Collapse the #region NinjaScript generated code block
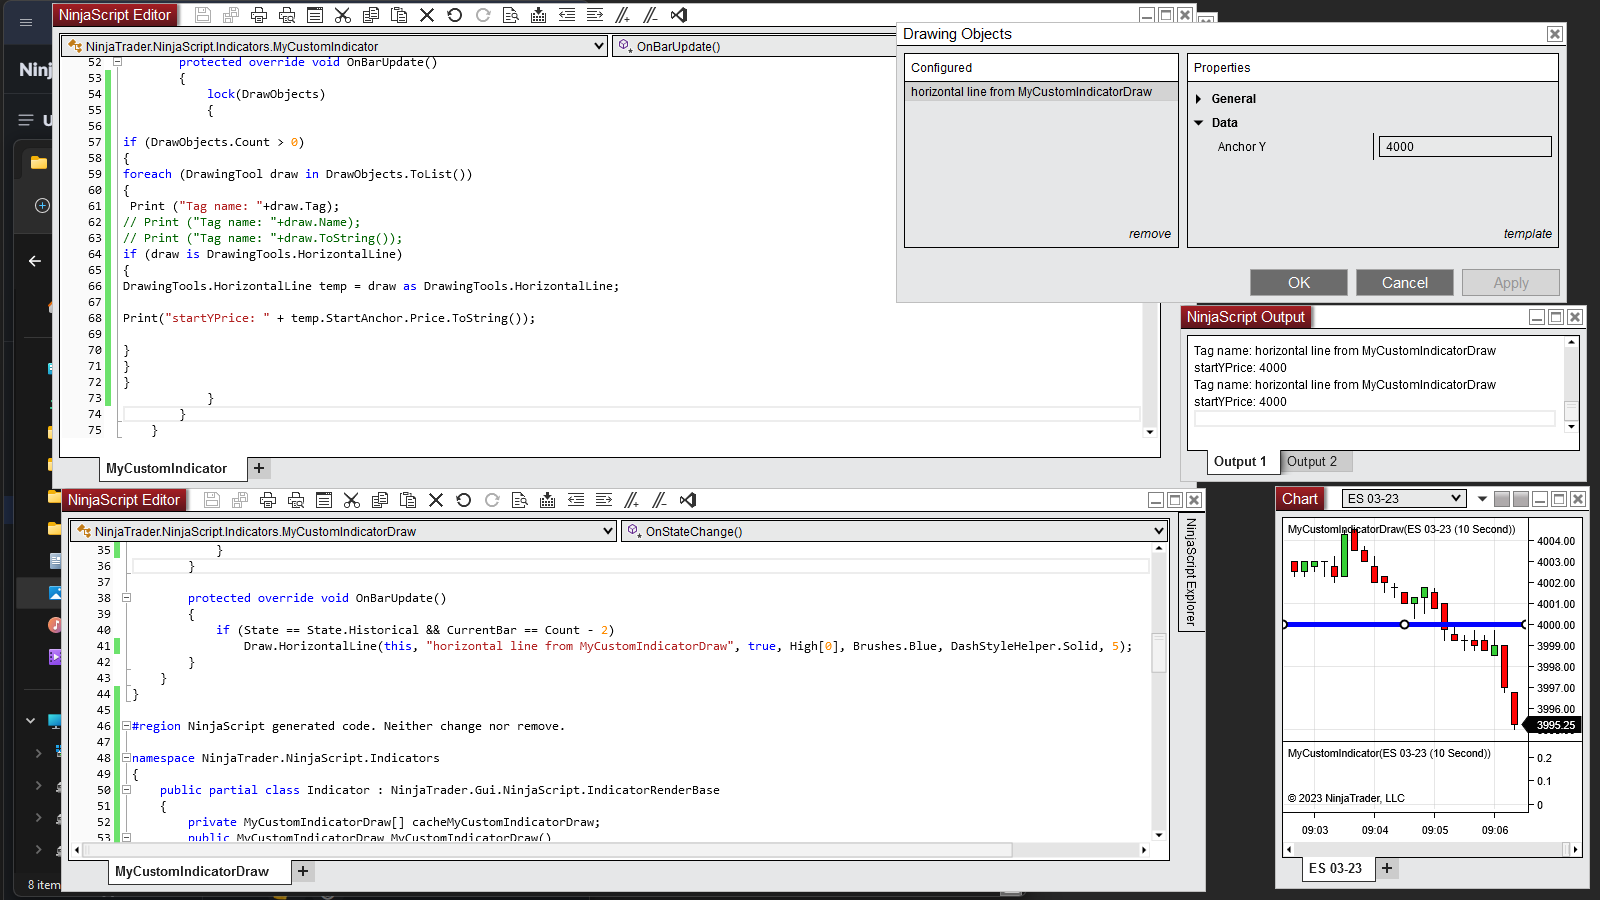This screenshot has height=900, width=1600. click(126, 726)
